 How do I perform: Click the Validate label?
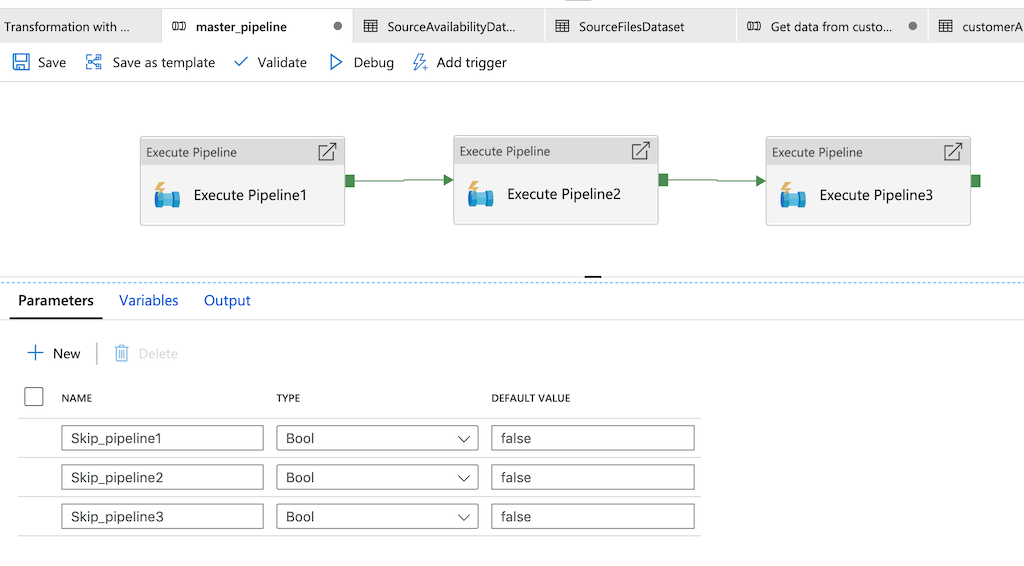pos(282,63)
